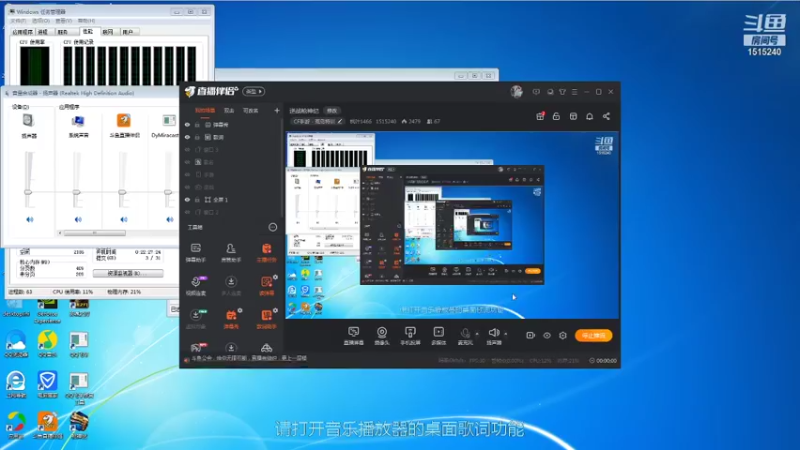
Task: Mute the 扬声器 device in volume mixer
Action: coord(30,219)
